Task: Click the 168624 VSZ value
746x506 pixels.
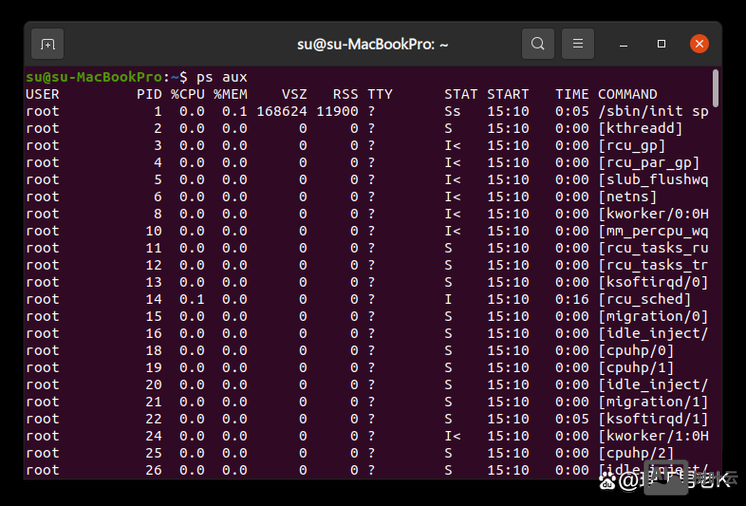Action: tap(281, 111)
